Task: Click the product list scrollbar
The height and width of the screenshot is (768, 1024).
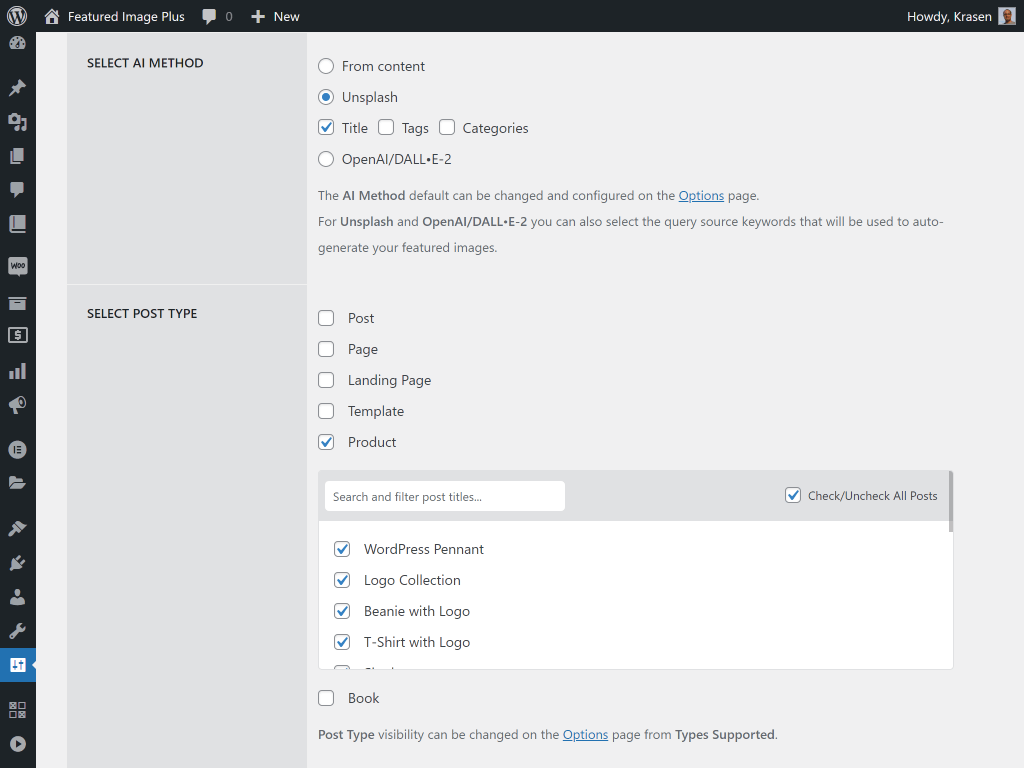Action: click(x=951, y=502)
